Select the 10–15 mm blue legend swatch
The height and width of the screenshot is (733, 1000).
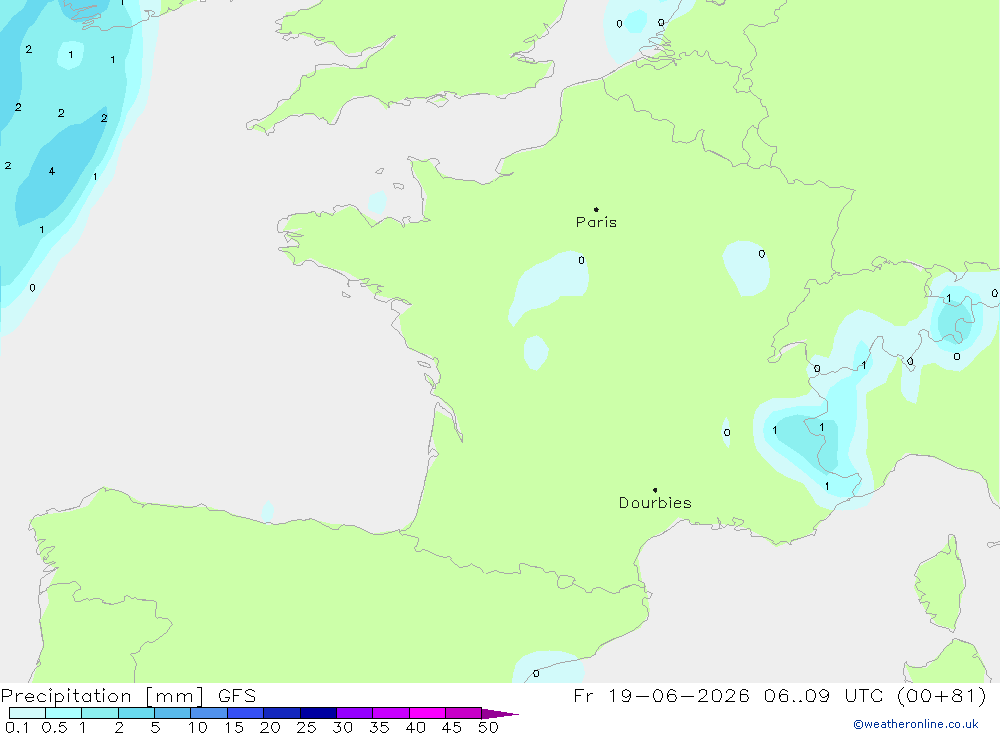[x=209, y=713]
